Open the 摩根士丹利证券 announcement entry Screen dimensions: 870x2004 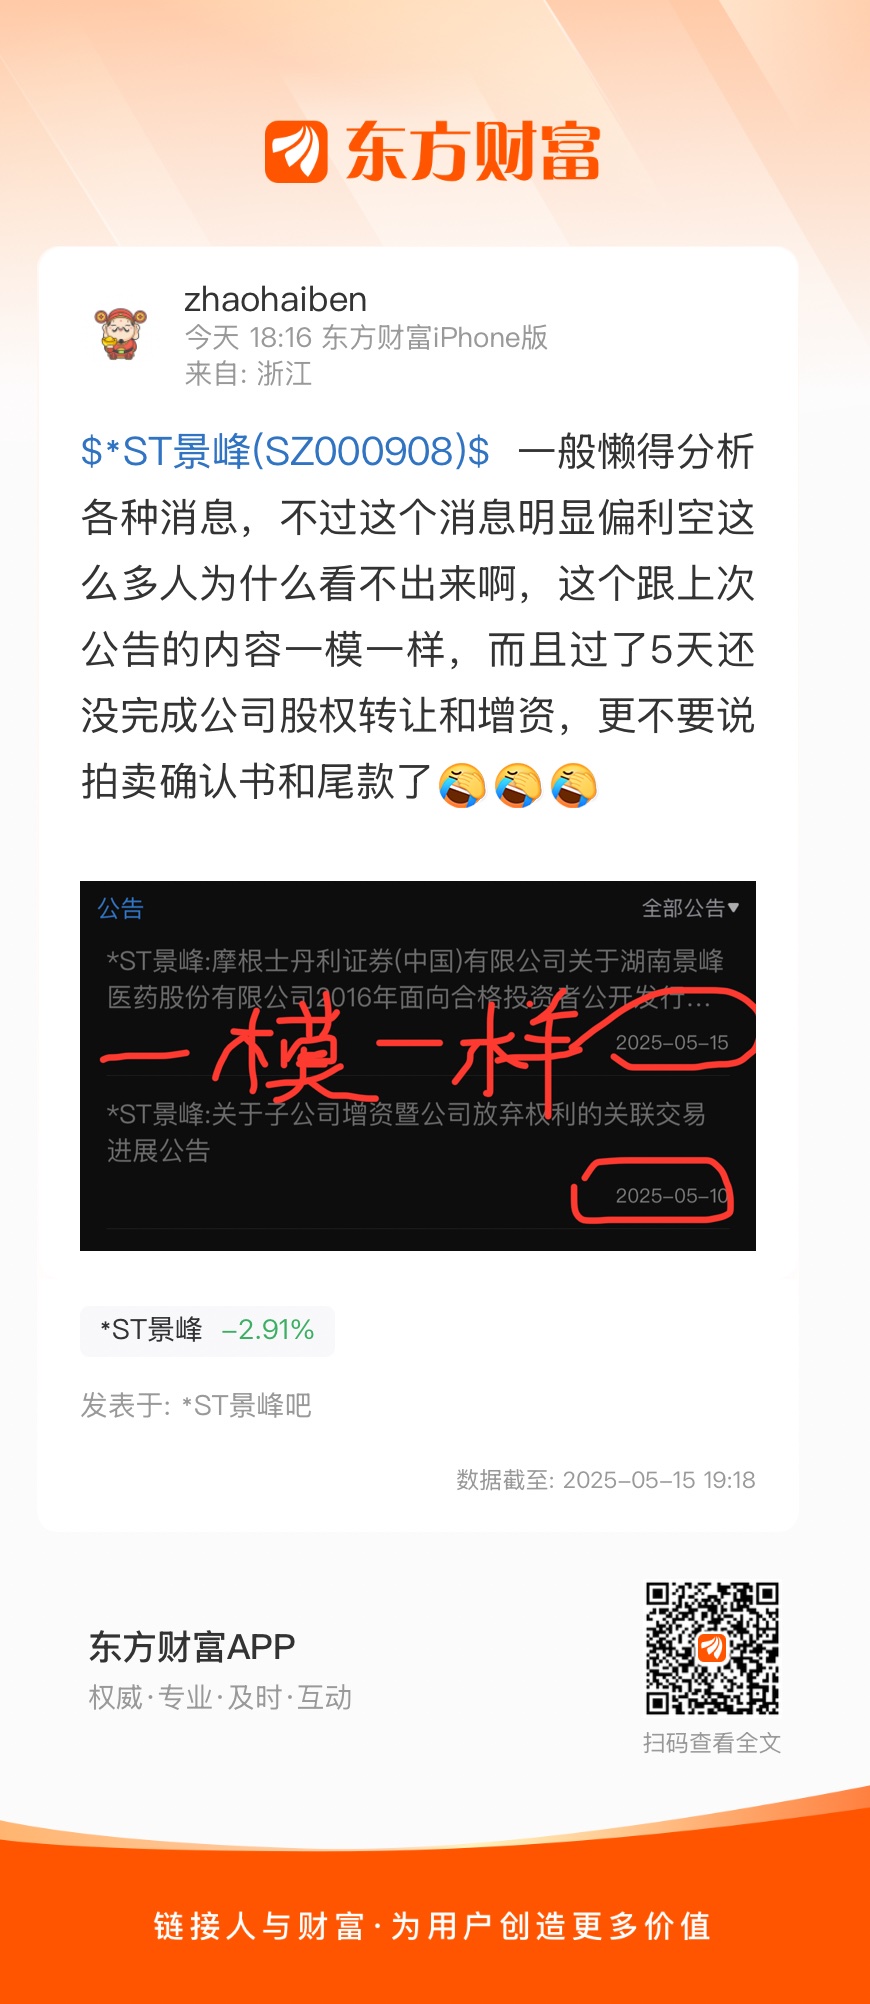click(416, 980)
